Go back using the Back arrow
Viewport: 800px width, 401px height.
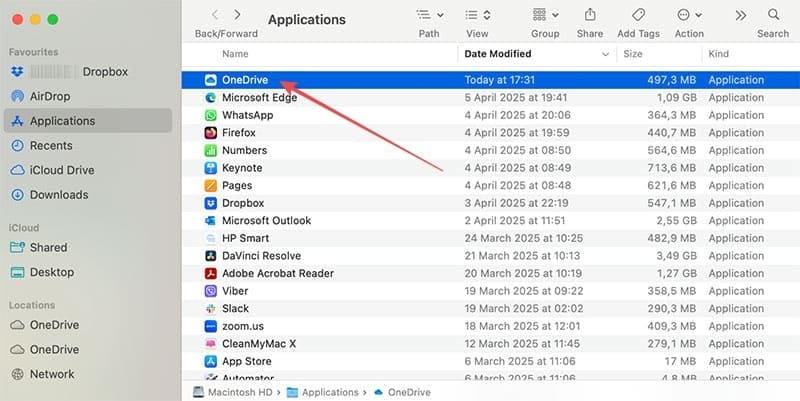[215, 15]
